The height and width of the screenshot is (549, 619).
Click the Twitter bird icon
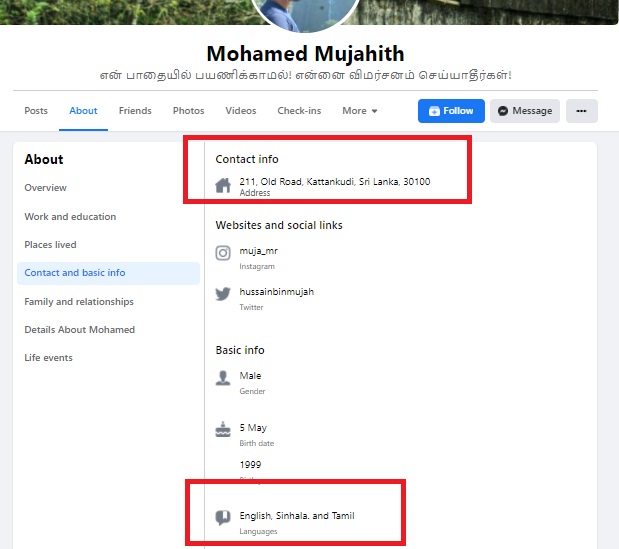coord(223,294)
